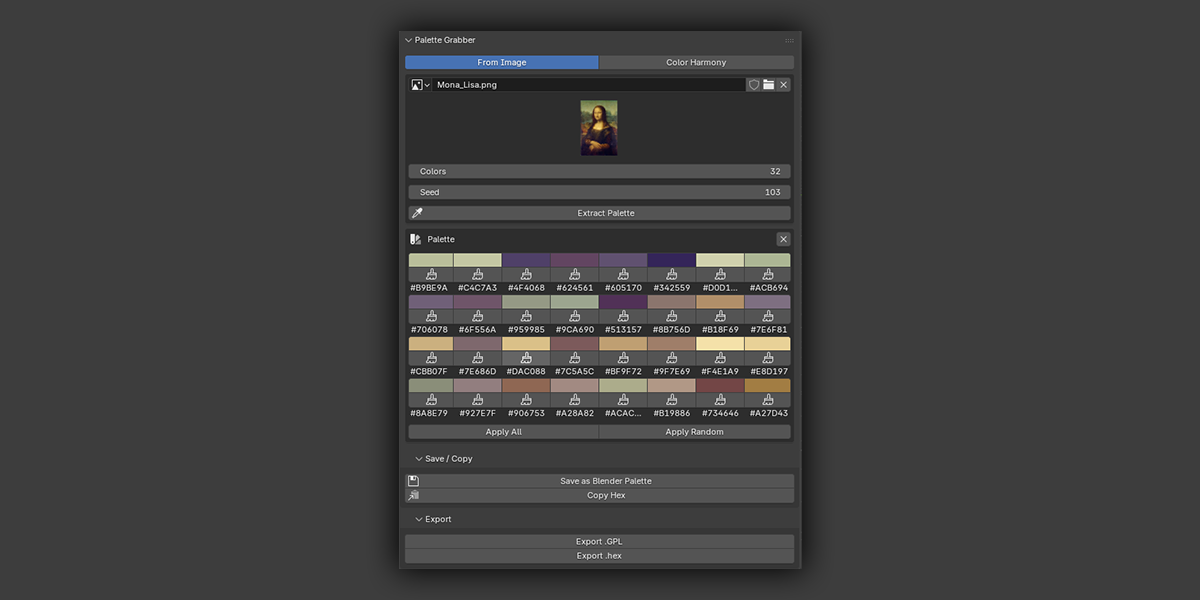The height and width of the screenshot is (600, 1200).
Task: Collapse the Save / Copy section
Action: coord(419,459)
